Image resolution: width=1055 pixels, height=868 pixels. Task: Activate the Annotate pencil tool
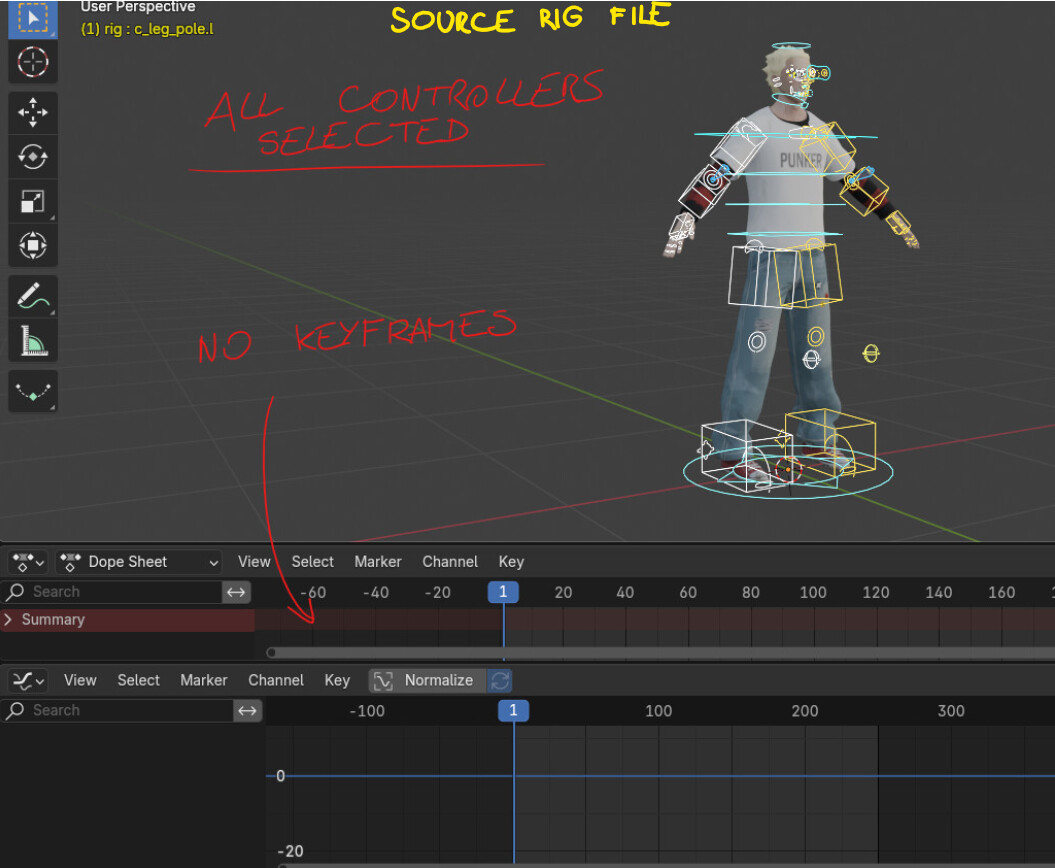(32, 296)
